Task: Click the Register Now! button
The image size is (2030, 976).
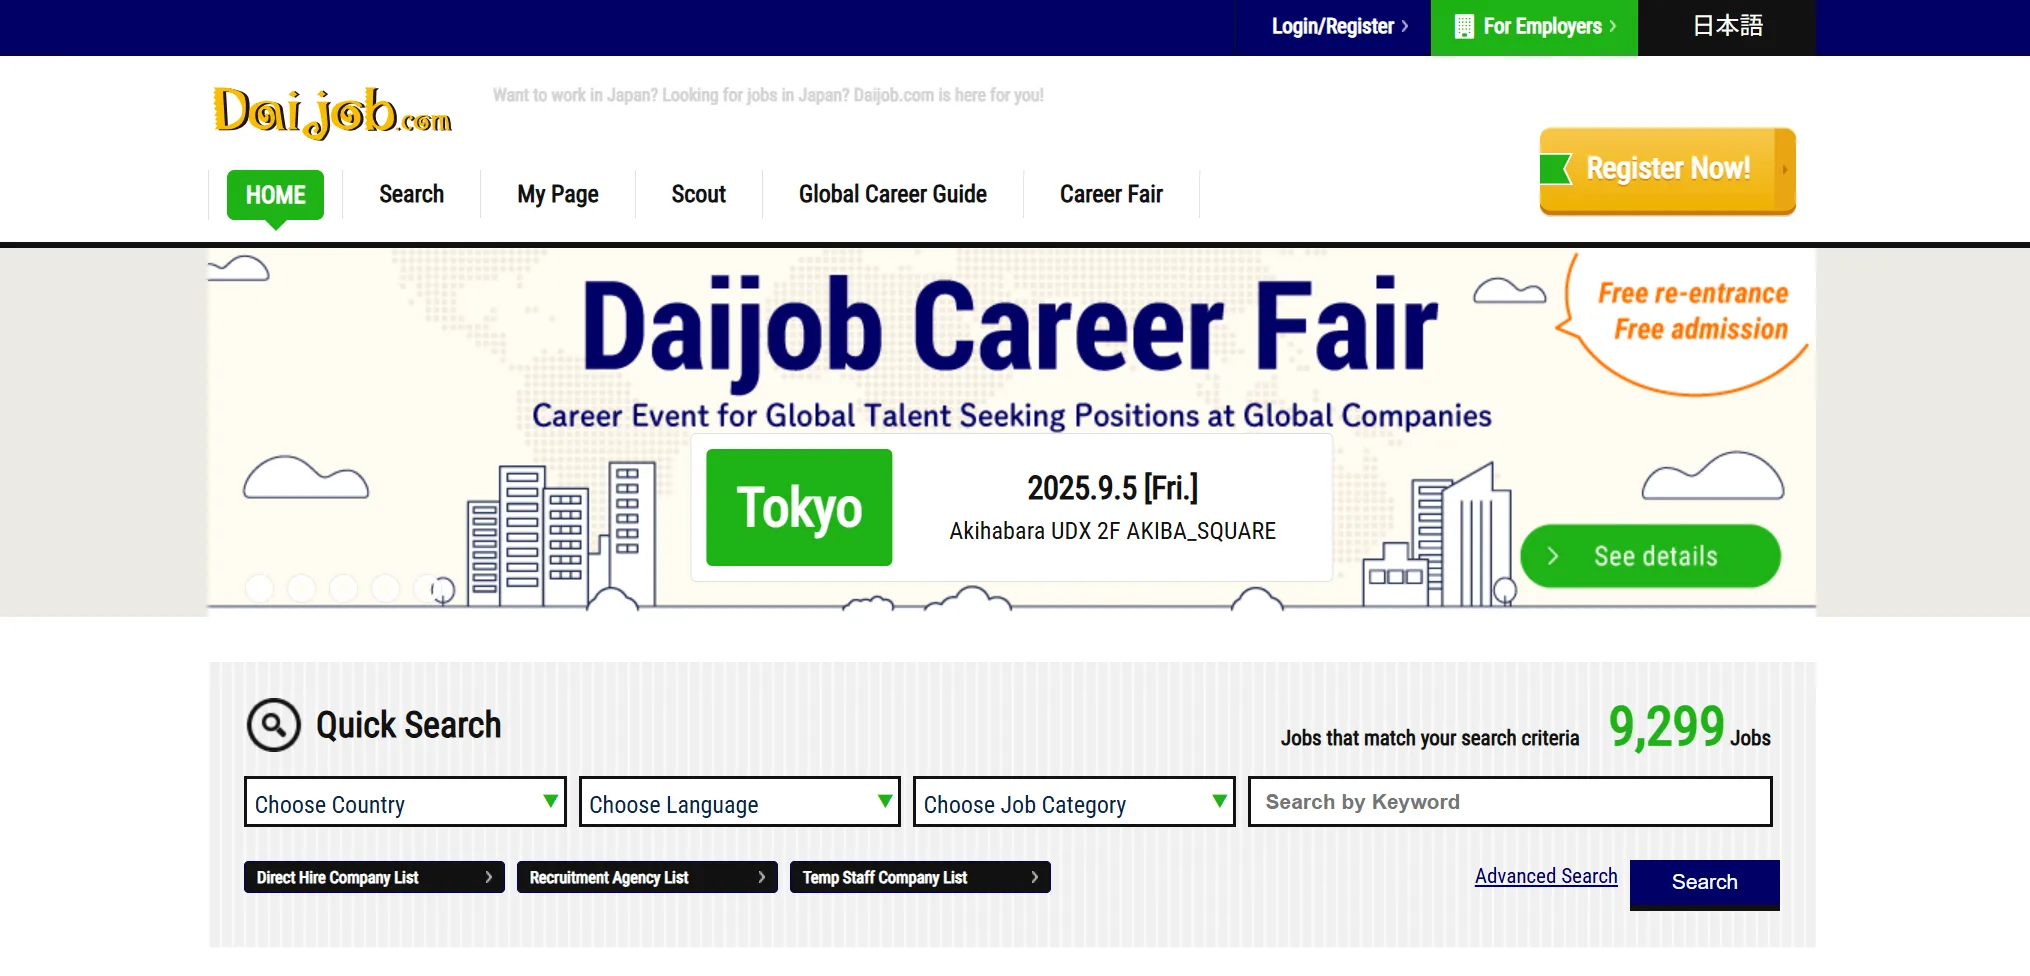Action: 1667,170
